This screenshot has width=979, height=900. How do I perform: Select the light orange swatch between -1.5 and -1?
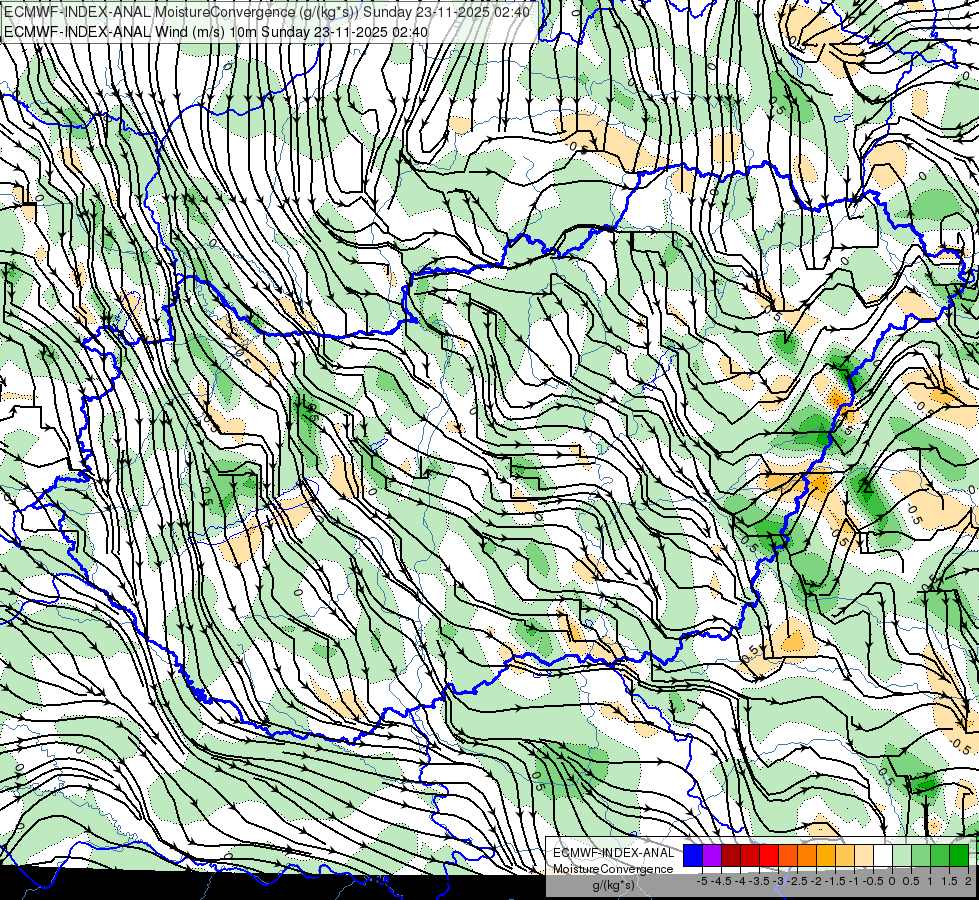click(845, 856)
